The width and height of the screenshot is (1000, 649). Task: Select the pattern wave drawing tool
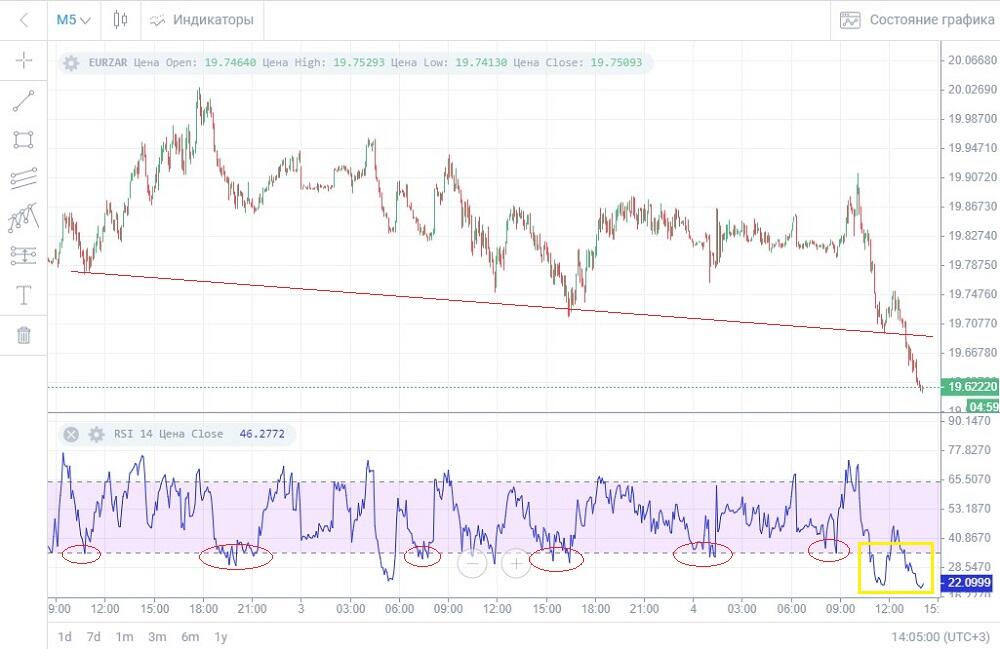pos(24,217)
